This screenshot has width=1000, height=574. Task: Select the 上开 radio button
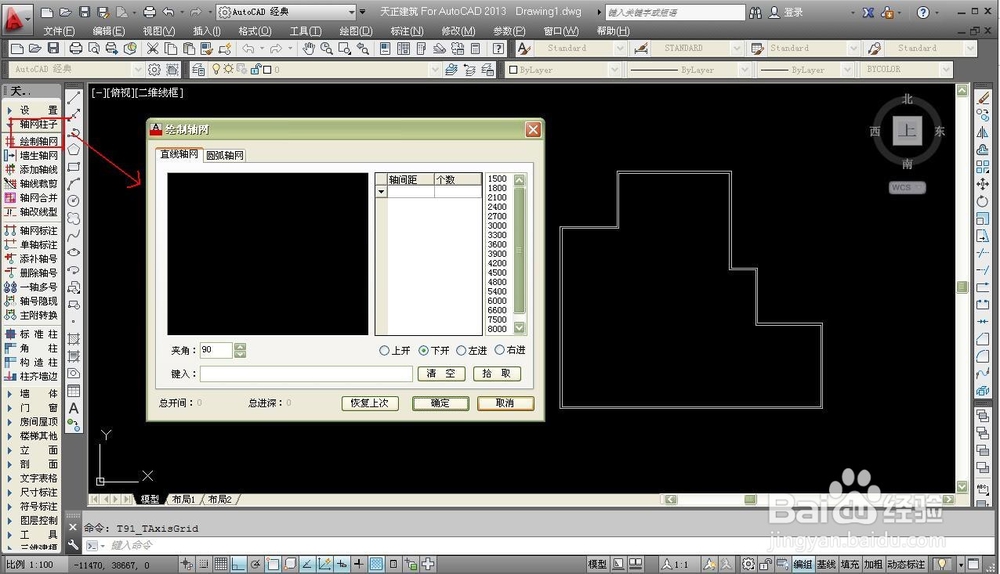(385, 350)
